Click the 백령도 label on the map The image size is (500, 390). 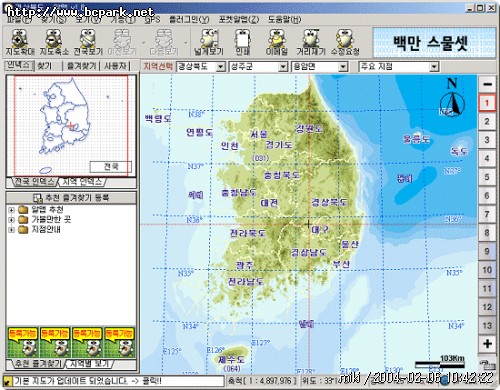158,118
